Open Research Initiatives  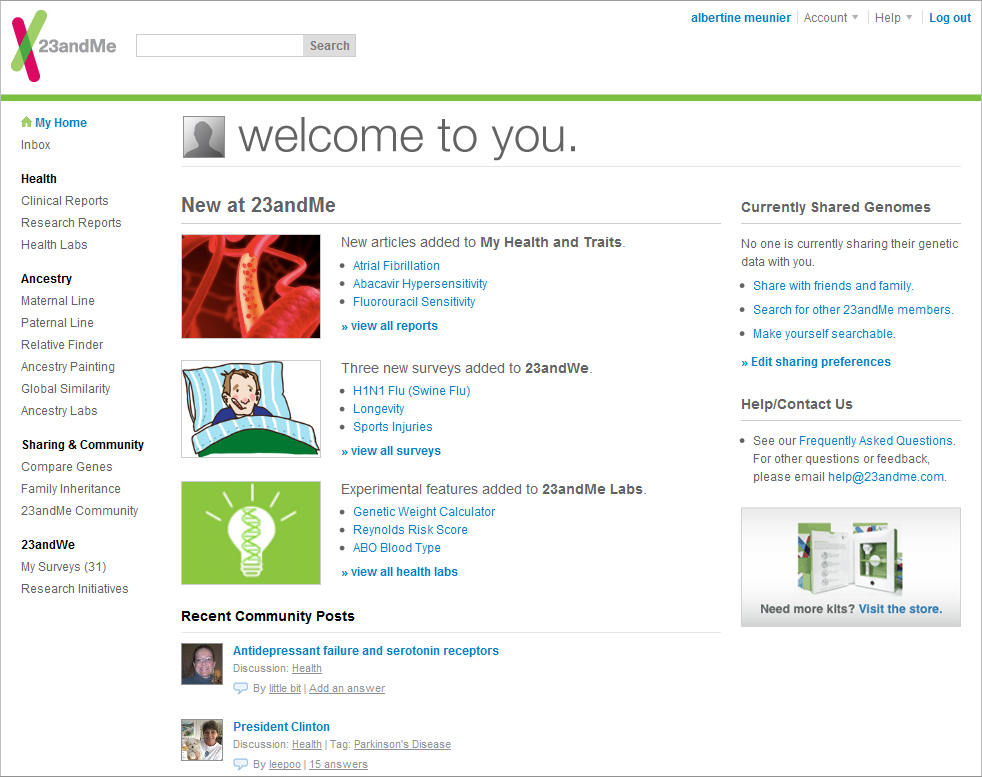(75, 589)
